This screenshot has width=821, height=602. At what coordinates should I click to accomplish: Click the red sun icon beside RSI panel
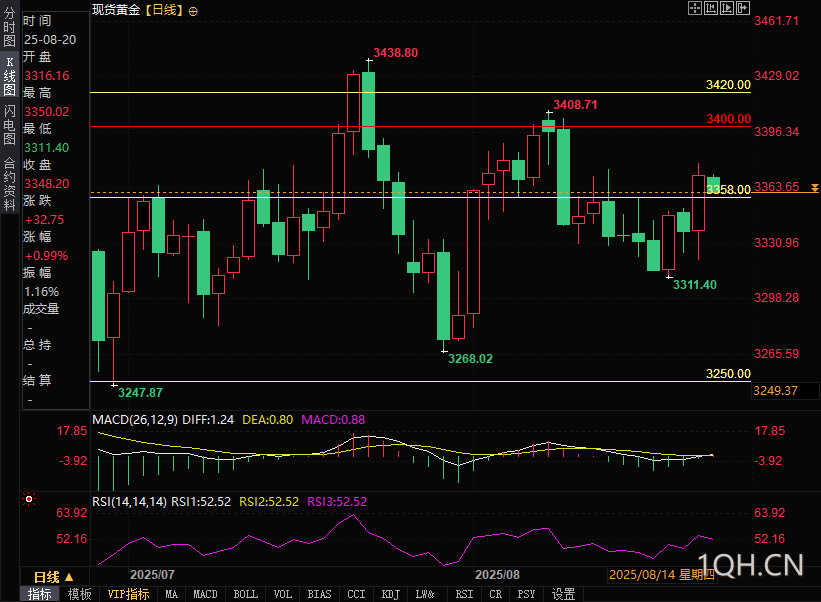(x=29, y=499)
